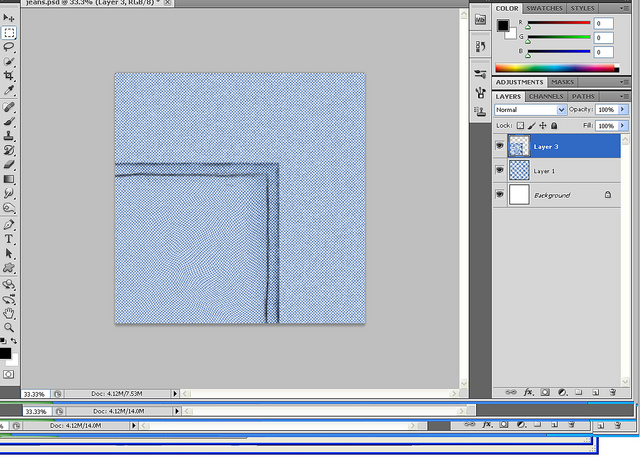Select the Eraser tool
640x464 pixels.
(9, 164)
